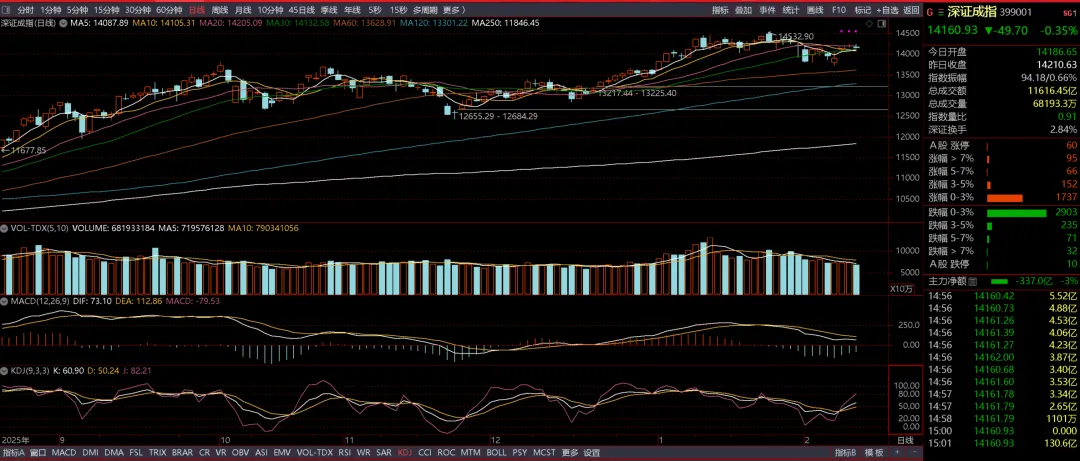This screenshot has width=1080, height=461.
Task: Select the RSI indicator tab
Action: [x=344, y=453]
